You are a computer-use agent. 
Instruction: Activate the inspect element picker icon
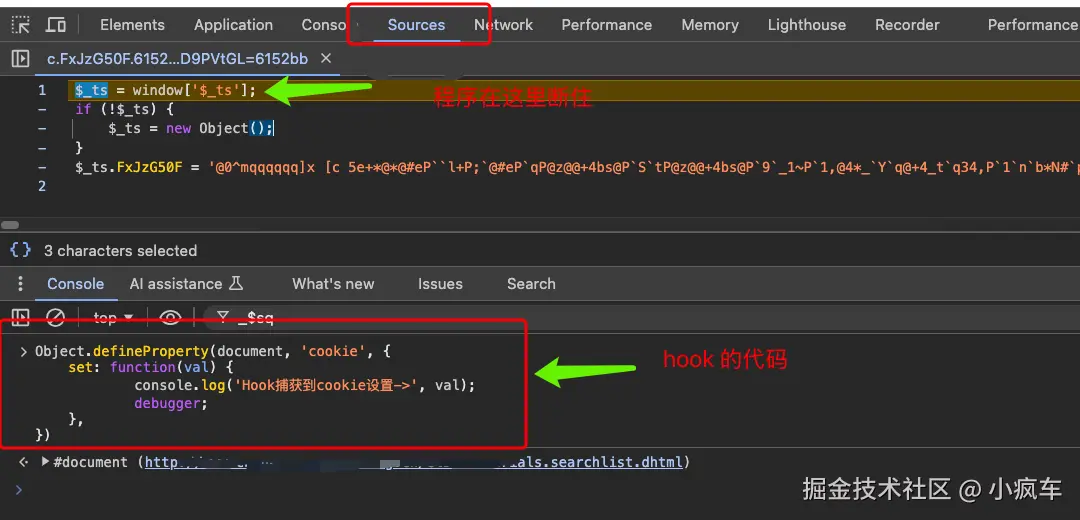coord(21,25)
